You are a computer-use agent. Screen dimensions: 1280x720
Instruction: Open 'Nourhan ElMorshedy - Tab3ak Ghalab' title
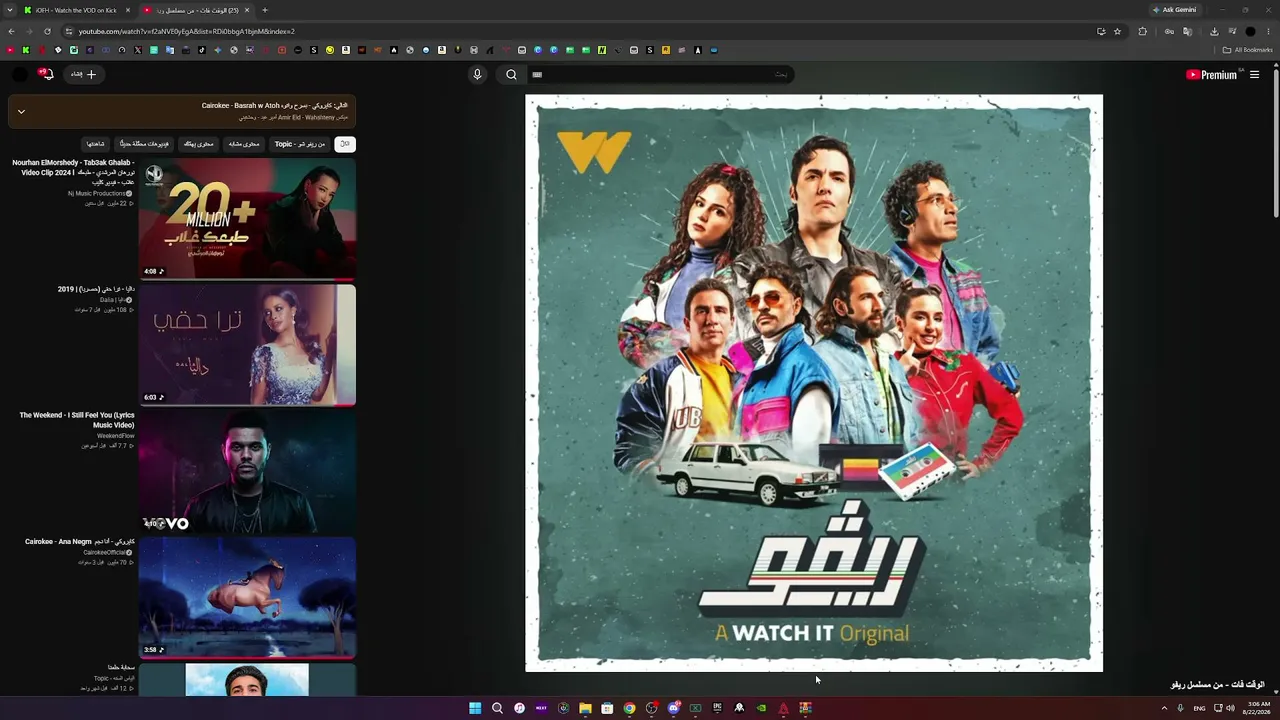(73, 172)
